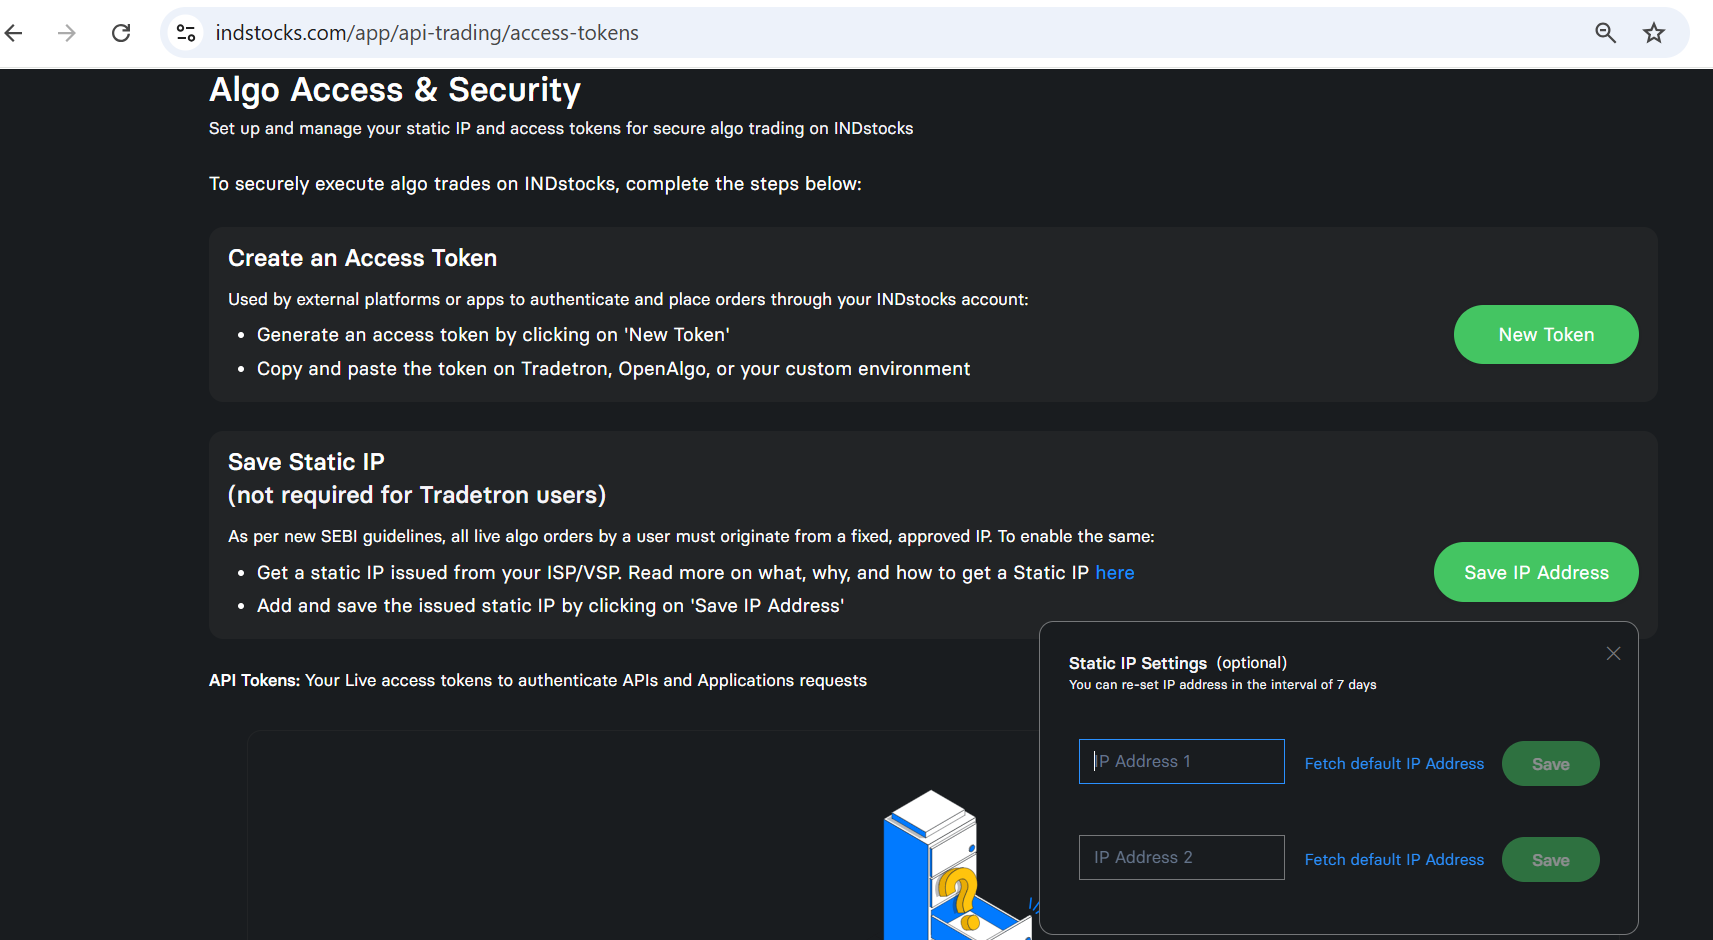Fetch default IP Address for IP Address 1

(x=1394, y=763)
